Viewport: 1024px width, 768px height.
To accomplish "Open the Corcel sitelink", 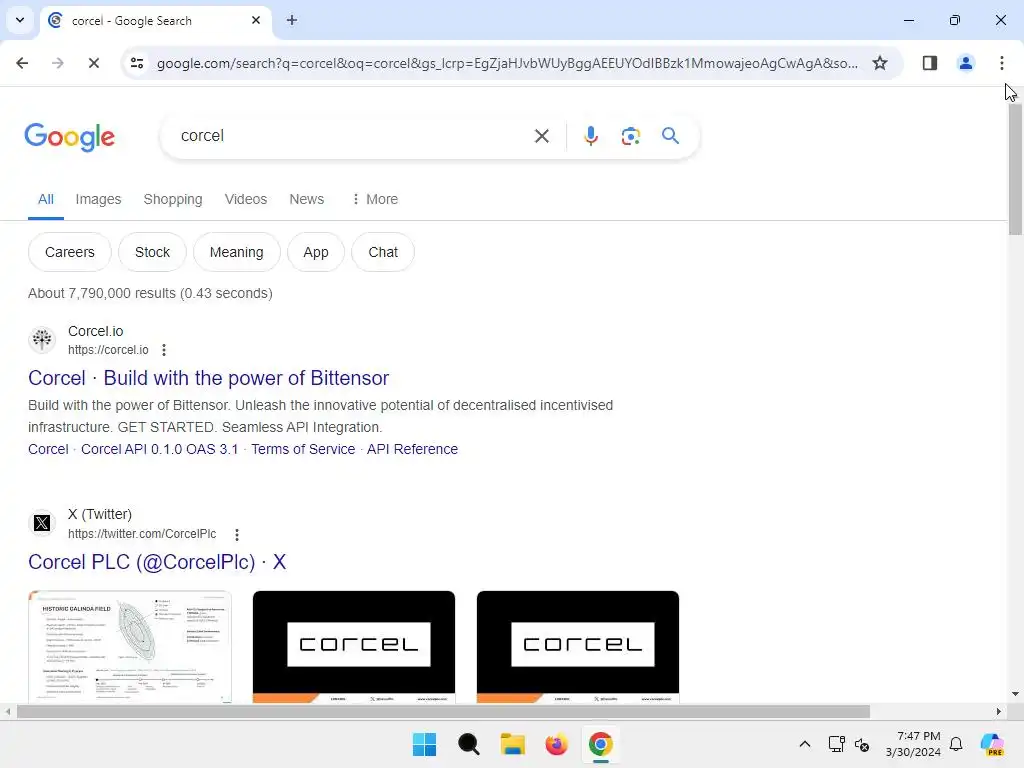I will pos(48,449).
